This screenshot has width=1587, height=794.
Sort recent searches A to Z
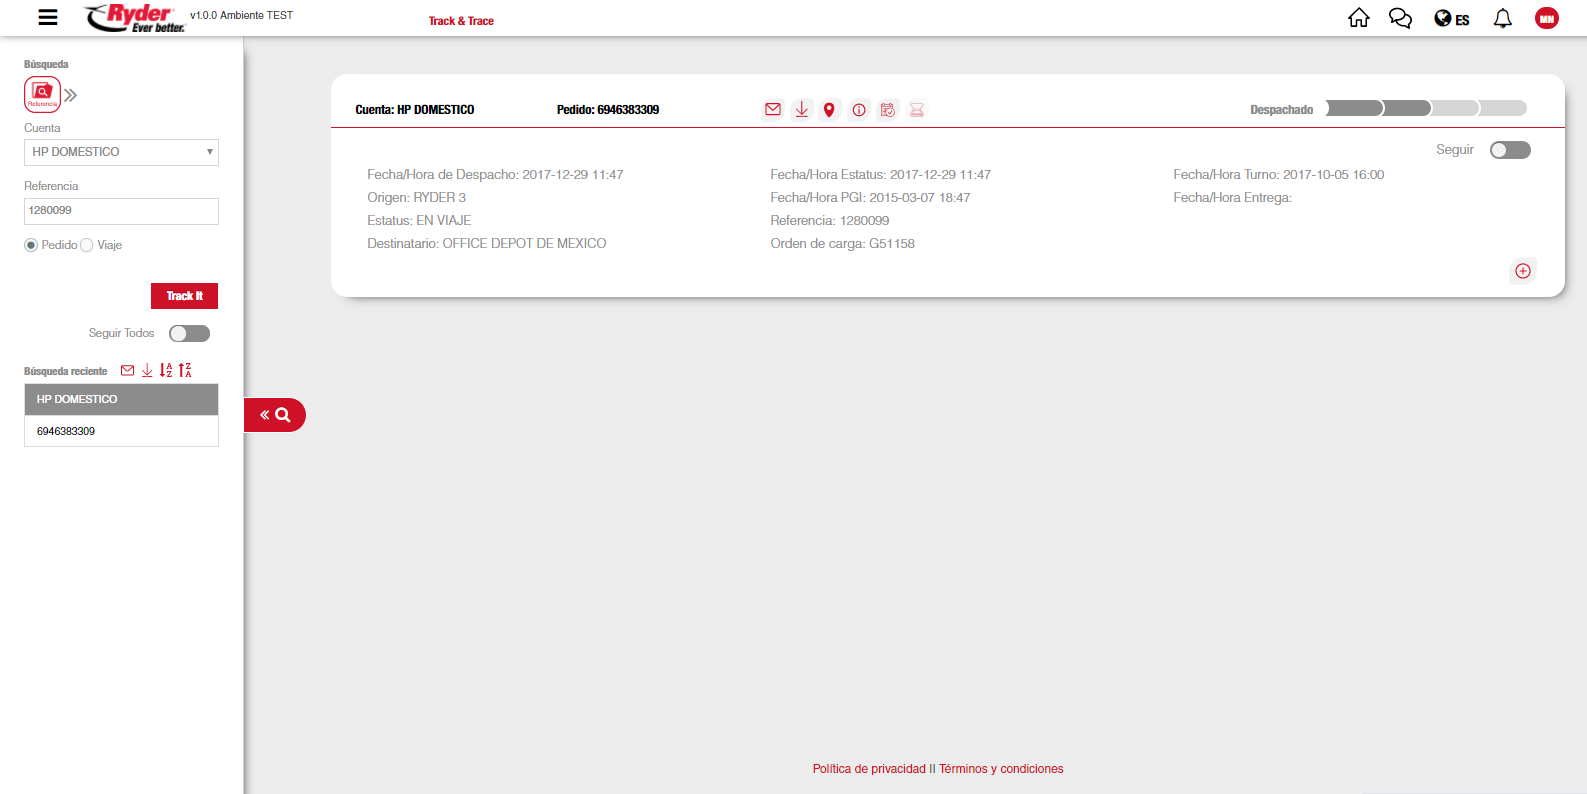(166, 370)
